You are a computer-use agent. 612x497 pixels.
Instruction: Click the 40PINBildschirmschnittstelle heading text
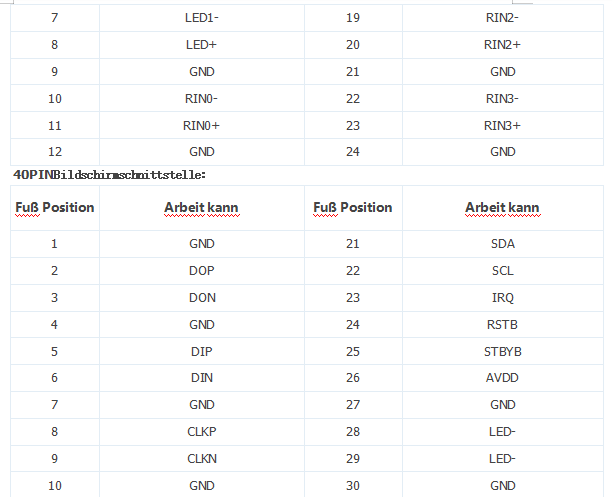pyautogui.click(x=109, y=174)
